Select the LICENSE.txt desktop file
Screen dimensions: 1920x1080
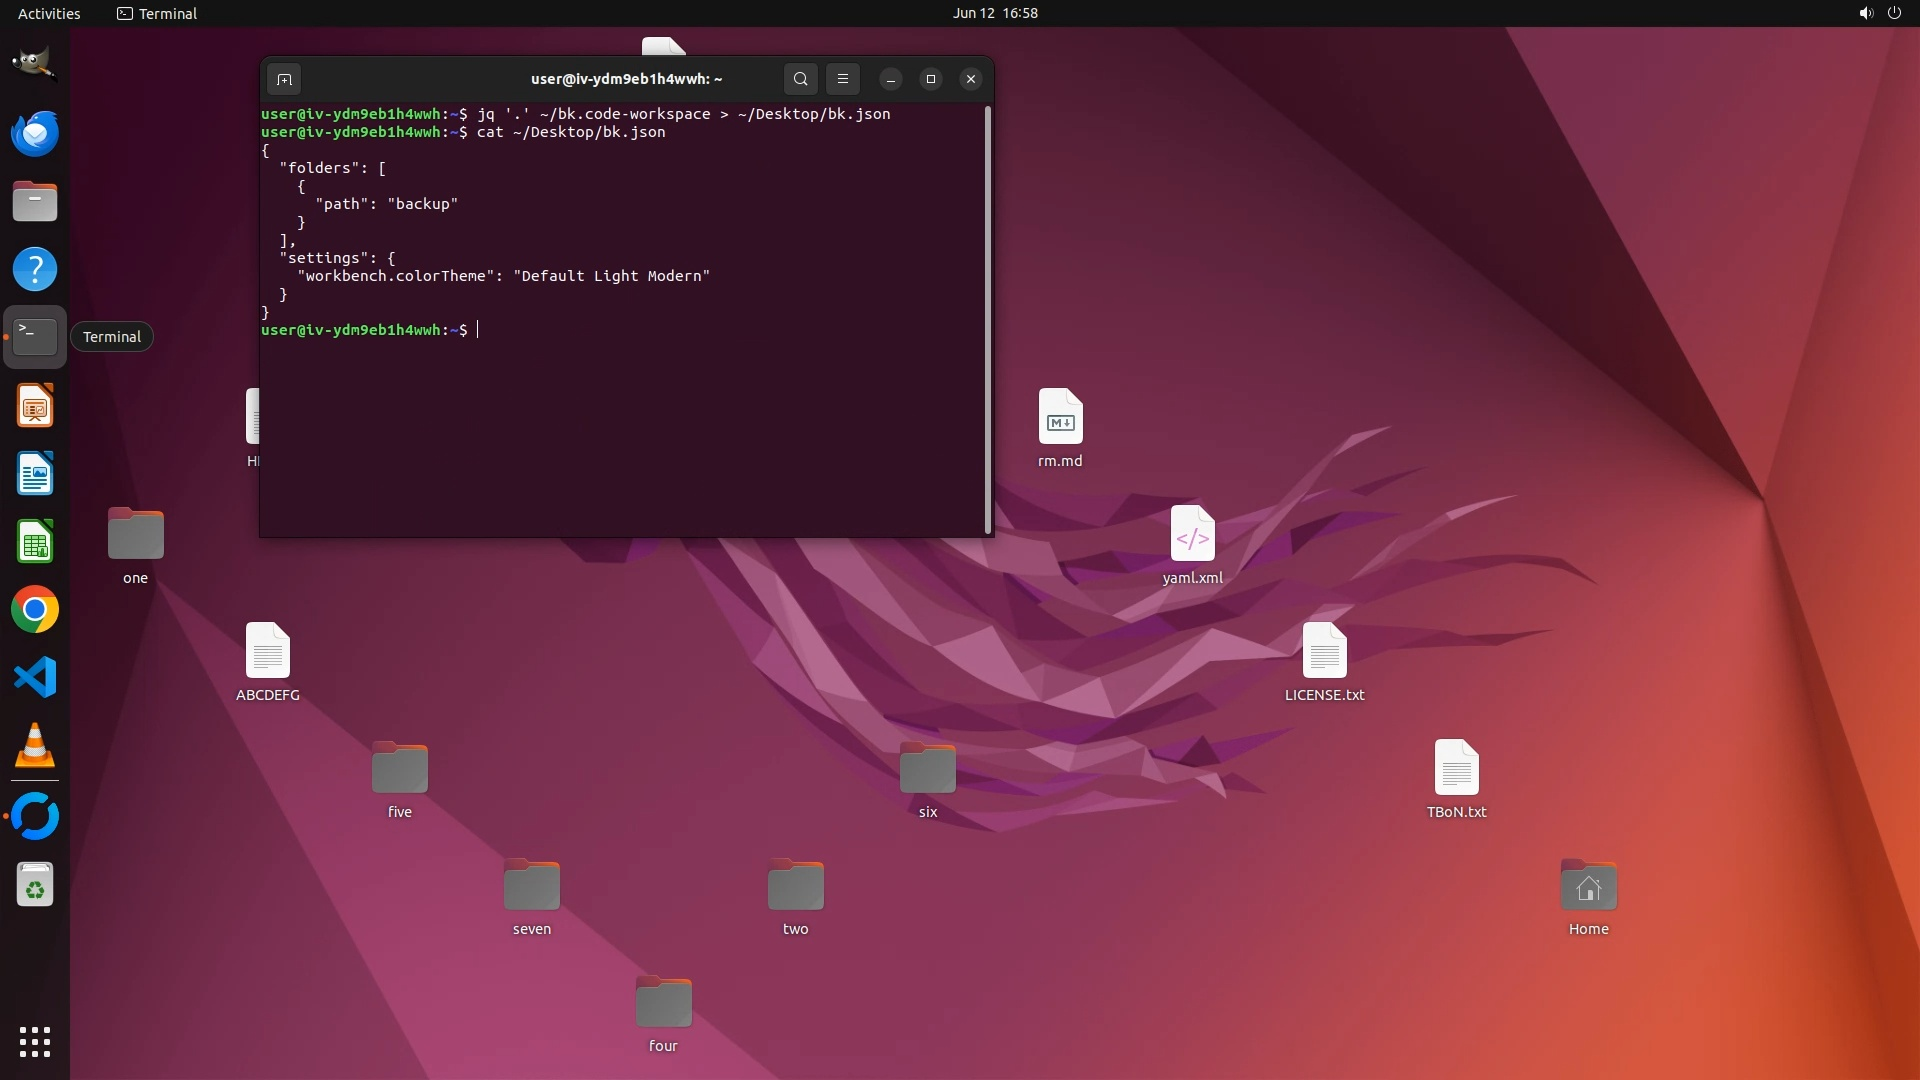point(1324,651)
